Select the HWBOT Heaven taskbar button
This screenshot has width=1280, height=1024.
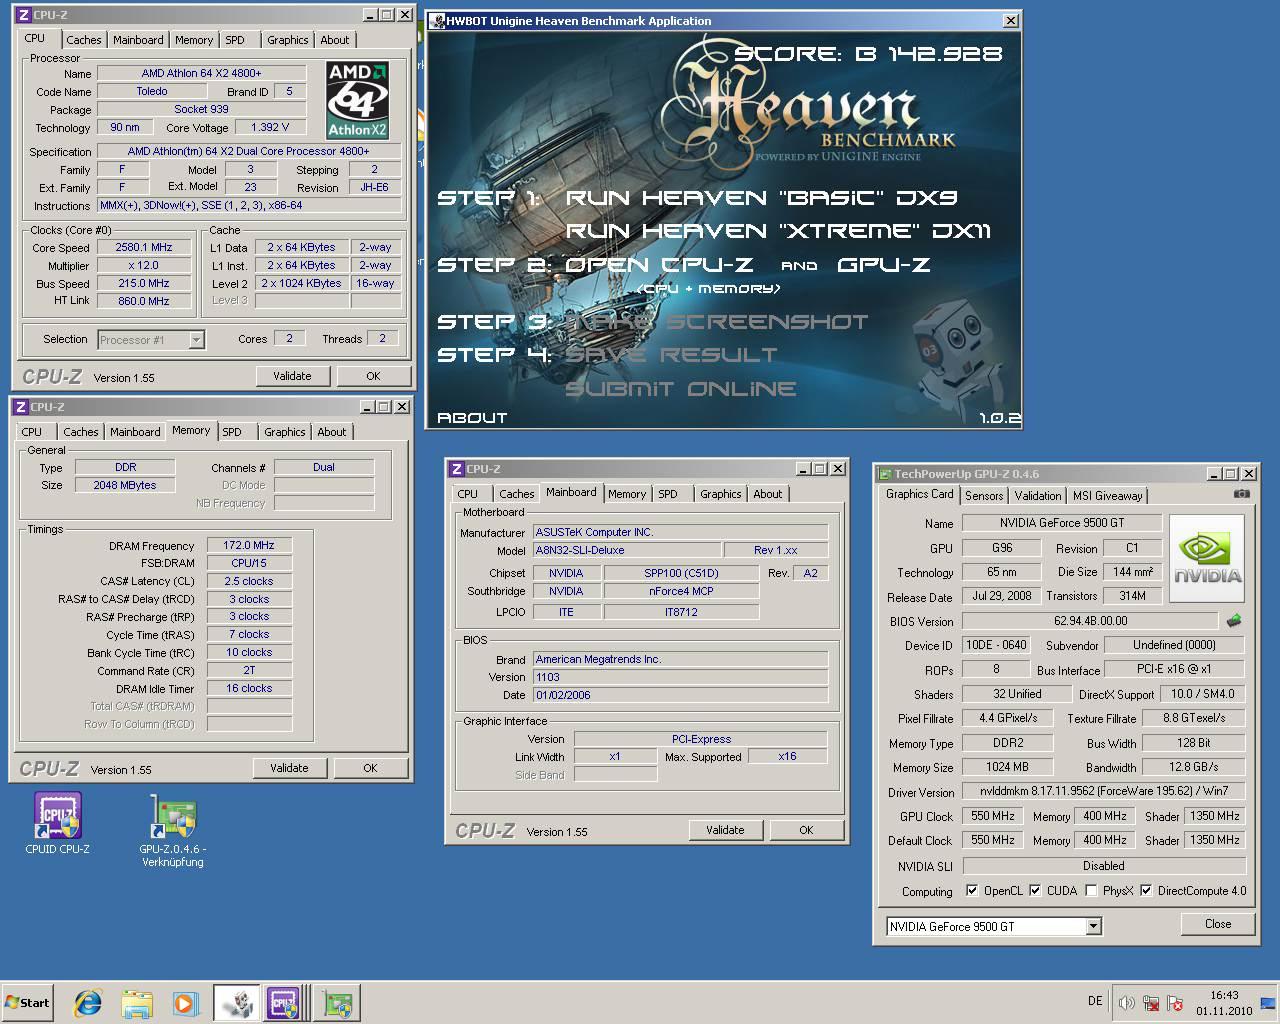point(237,1003)
